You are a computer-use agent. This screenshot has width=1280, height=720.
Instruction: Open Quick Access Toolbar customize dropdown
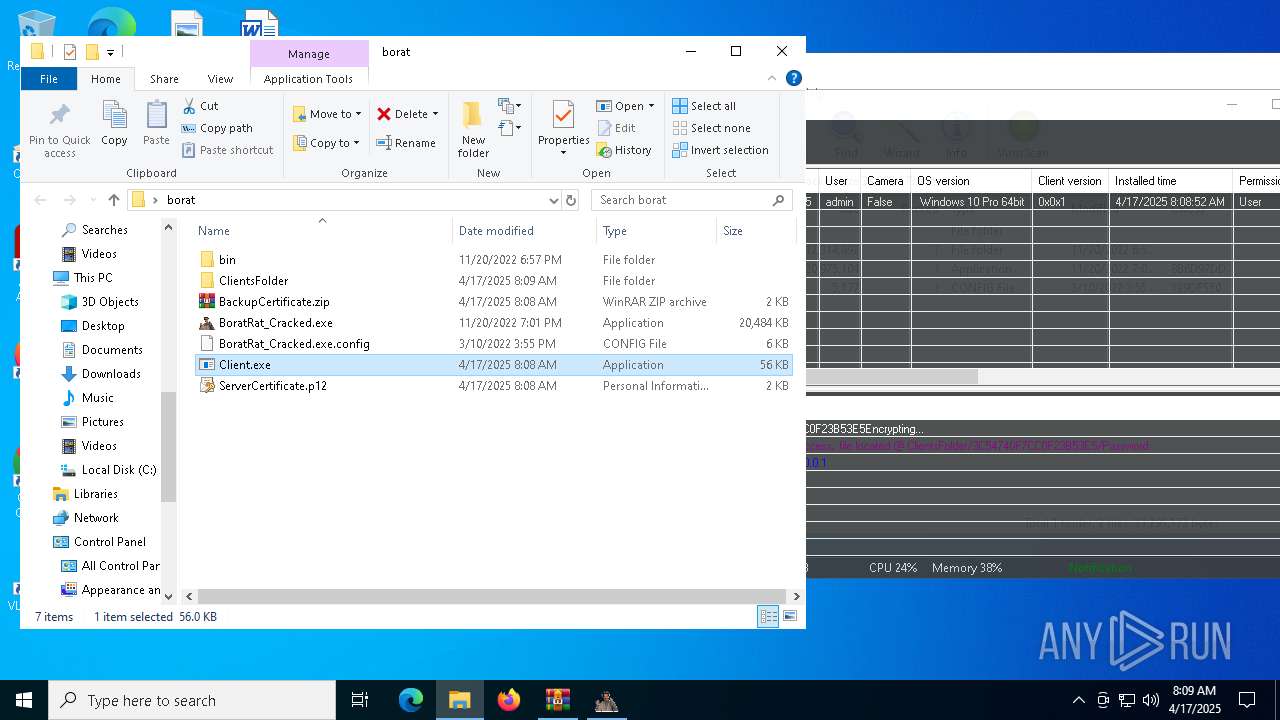(x=110, y=52)
